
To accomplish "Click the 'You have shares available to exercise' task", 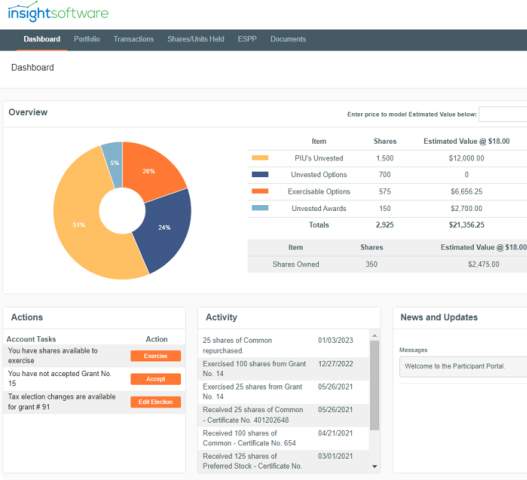I will [x=53, y=355].
